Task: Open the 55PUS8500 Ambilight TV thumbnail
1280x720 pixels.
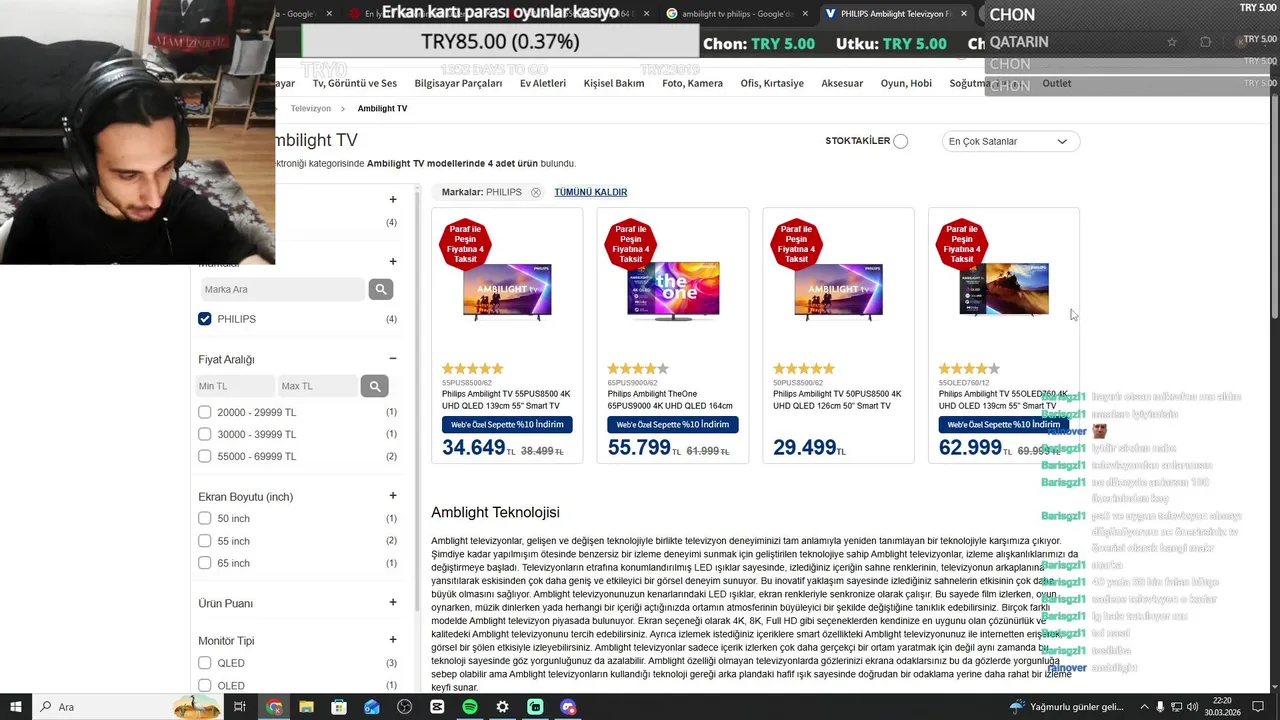Action: pos(507,292)
